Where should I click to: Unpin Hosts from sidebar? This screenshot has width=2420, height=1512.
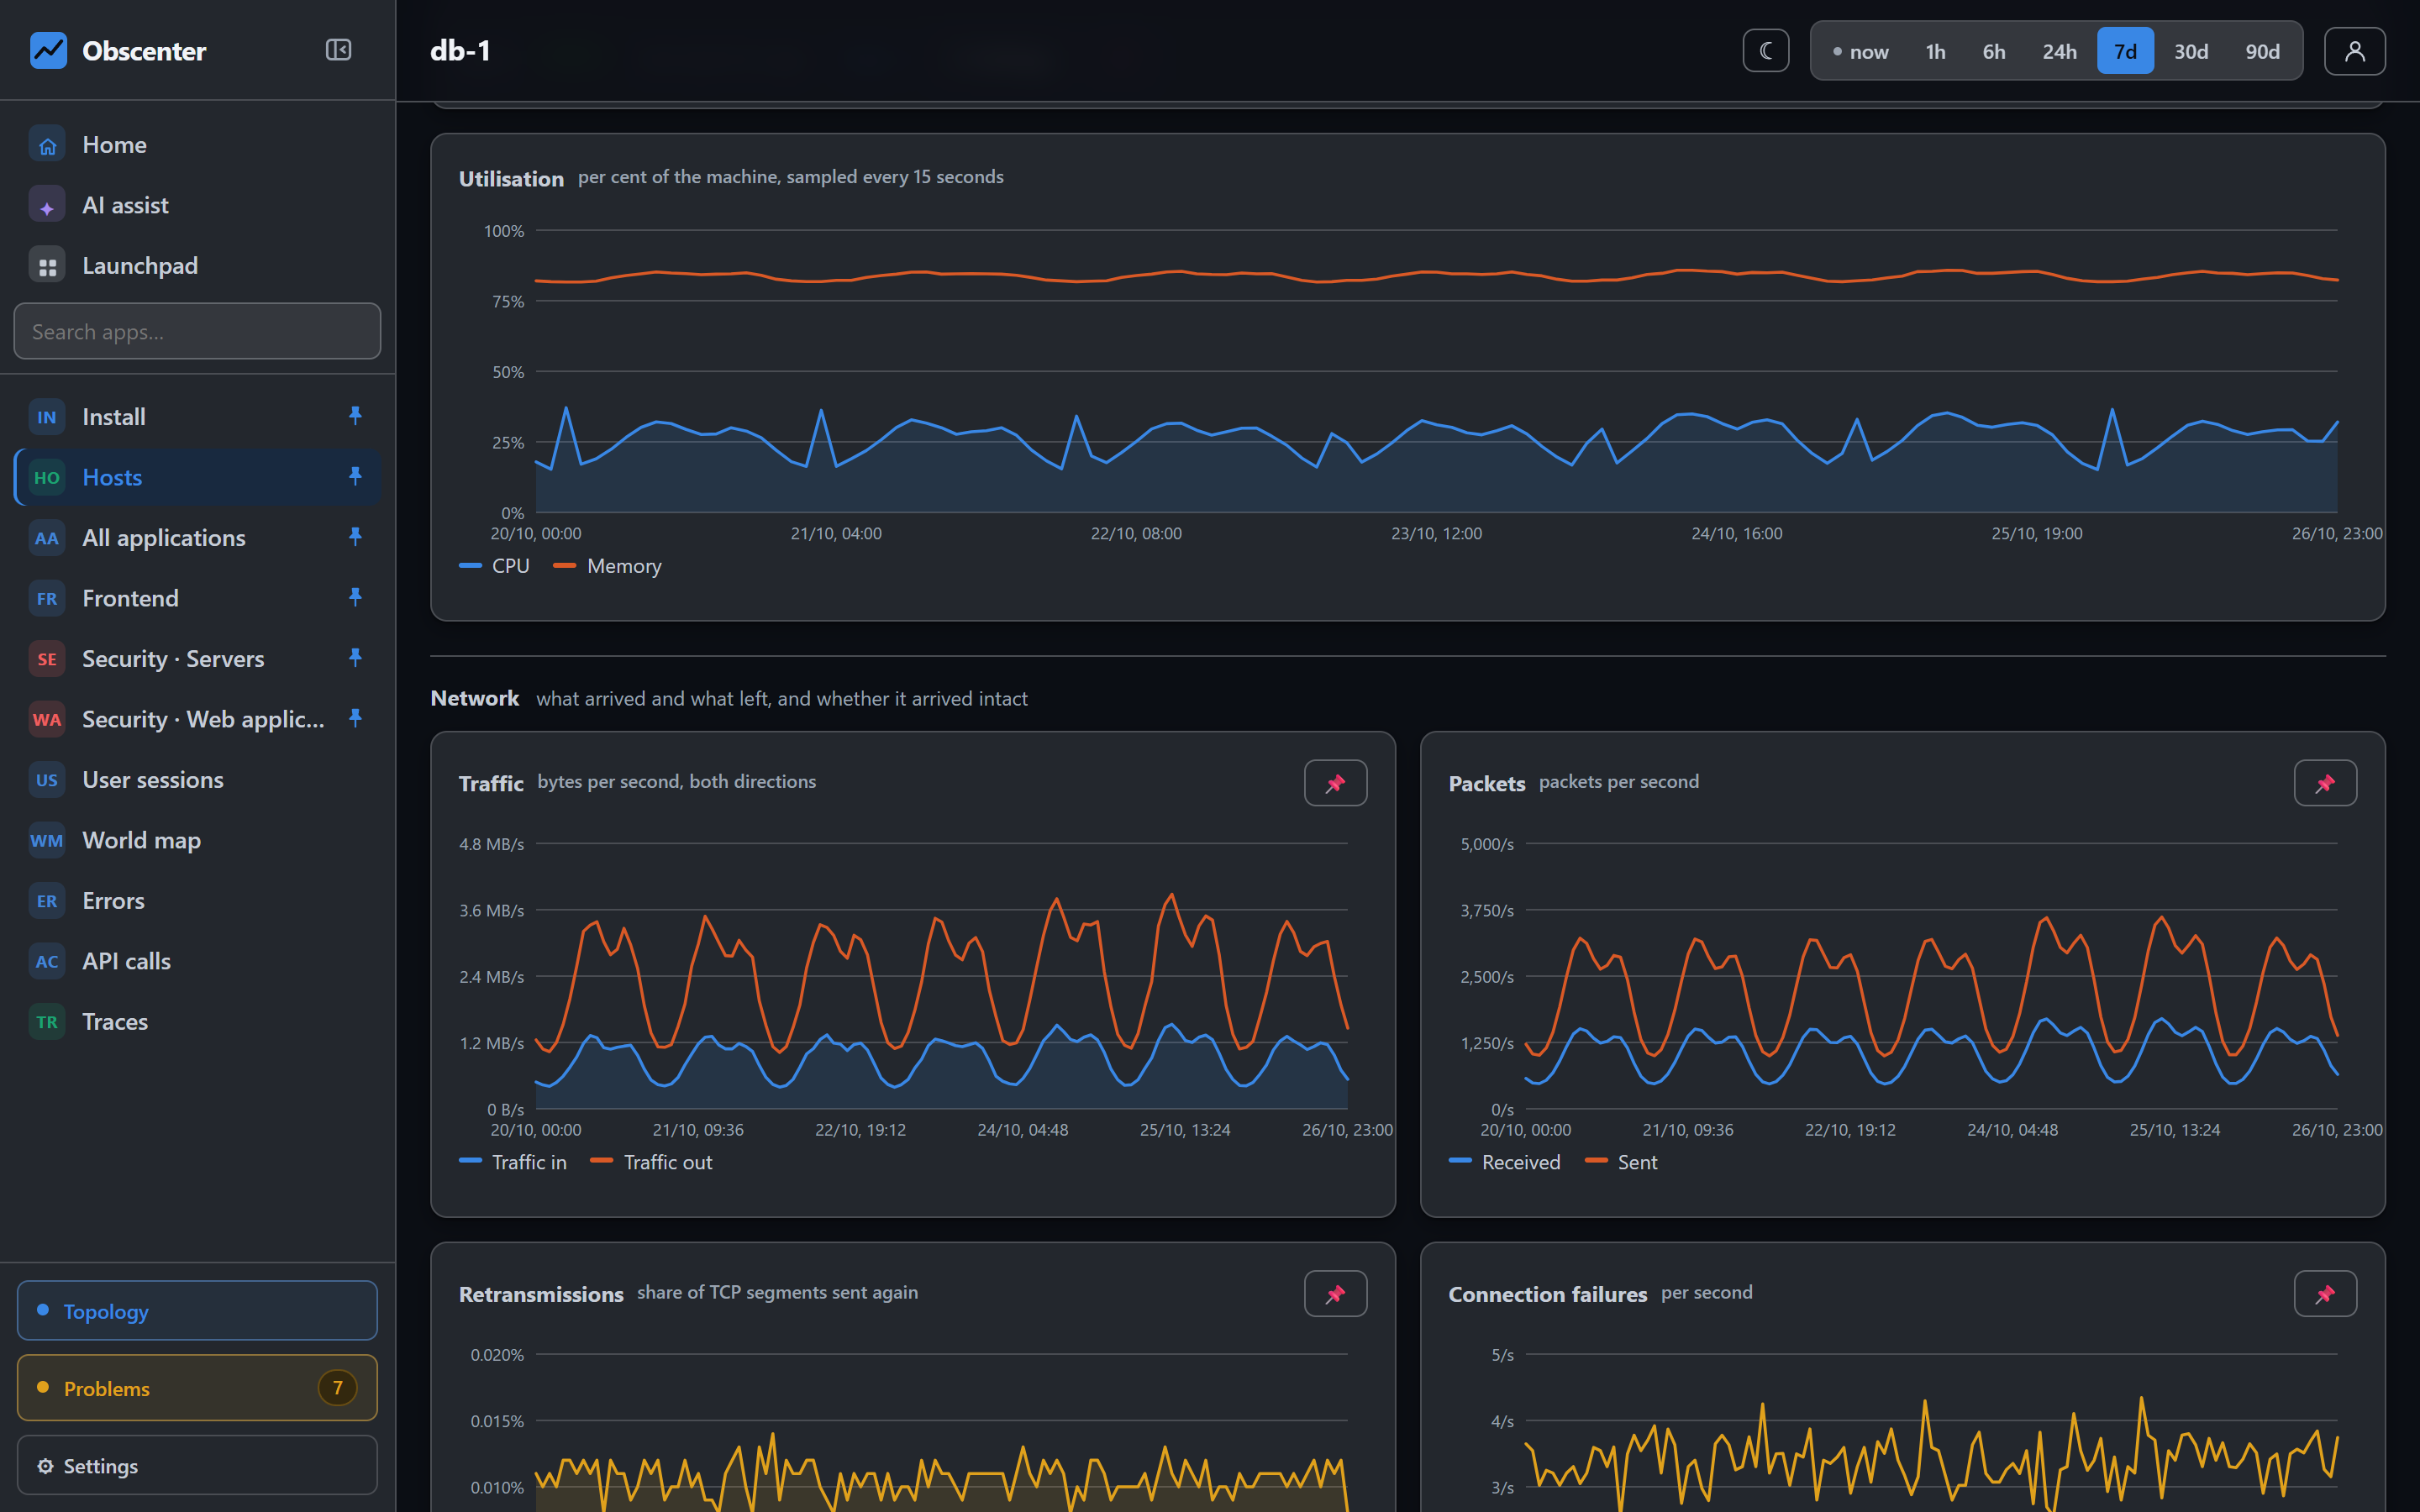tap(355, 477)
